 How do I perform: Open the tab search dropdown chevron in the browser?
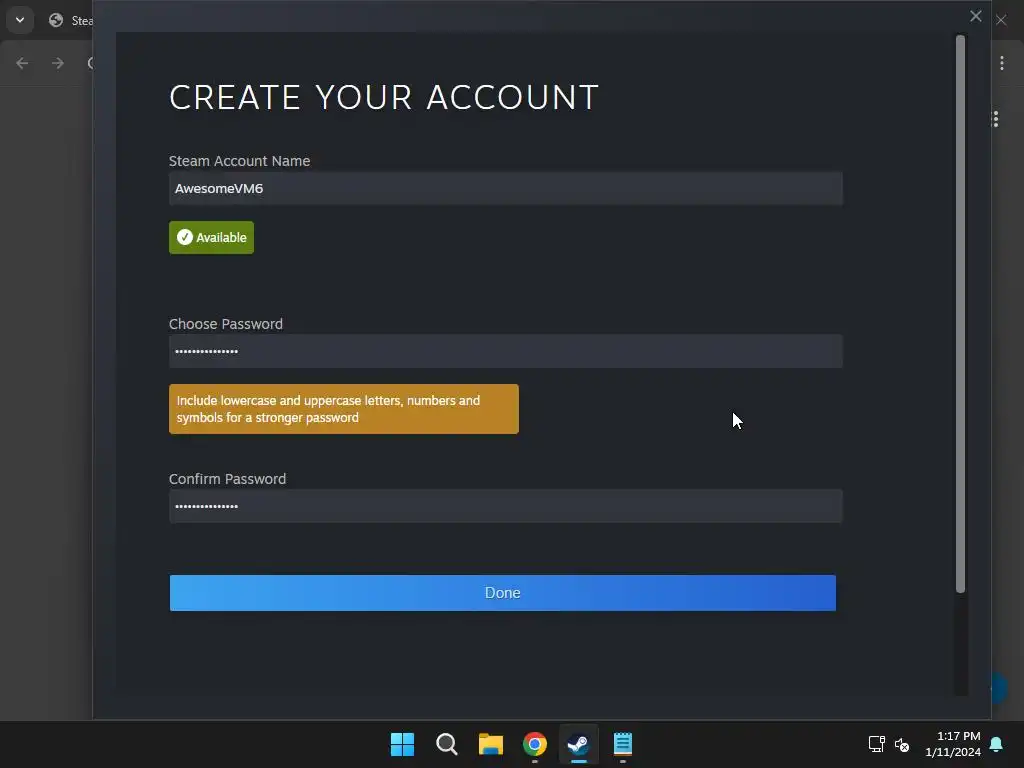tap(20, 20)
